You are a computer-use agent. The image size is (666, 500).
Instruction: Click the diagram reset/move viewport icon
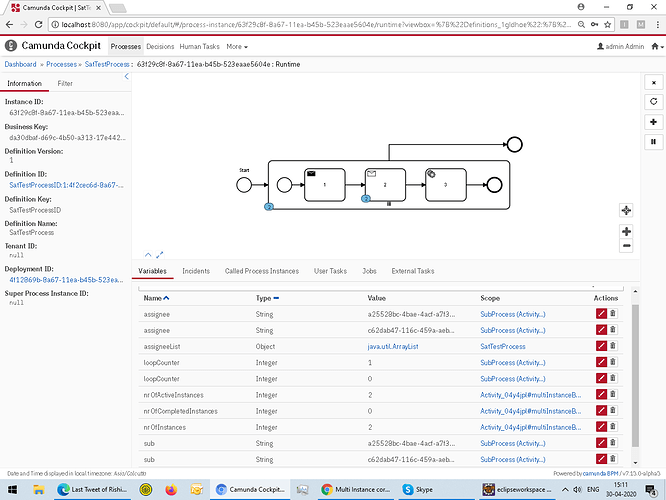click(x=626, y=210)
